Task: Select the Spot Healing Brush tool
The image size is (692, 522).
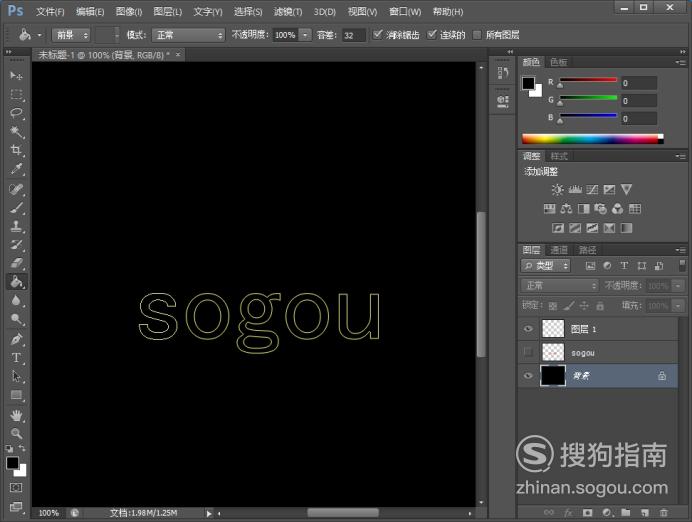Action: [x=16, y=189]
